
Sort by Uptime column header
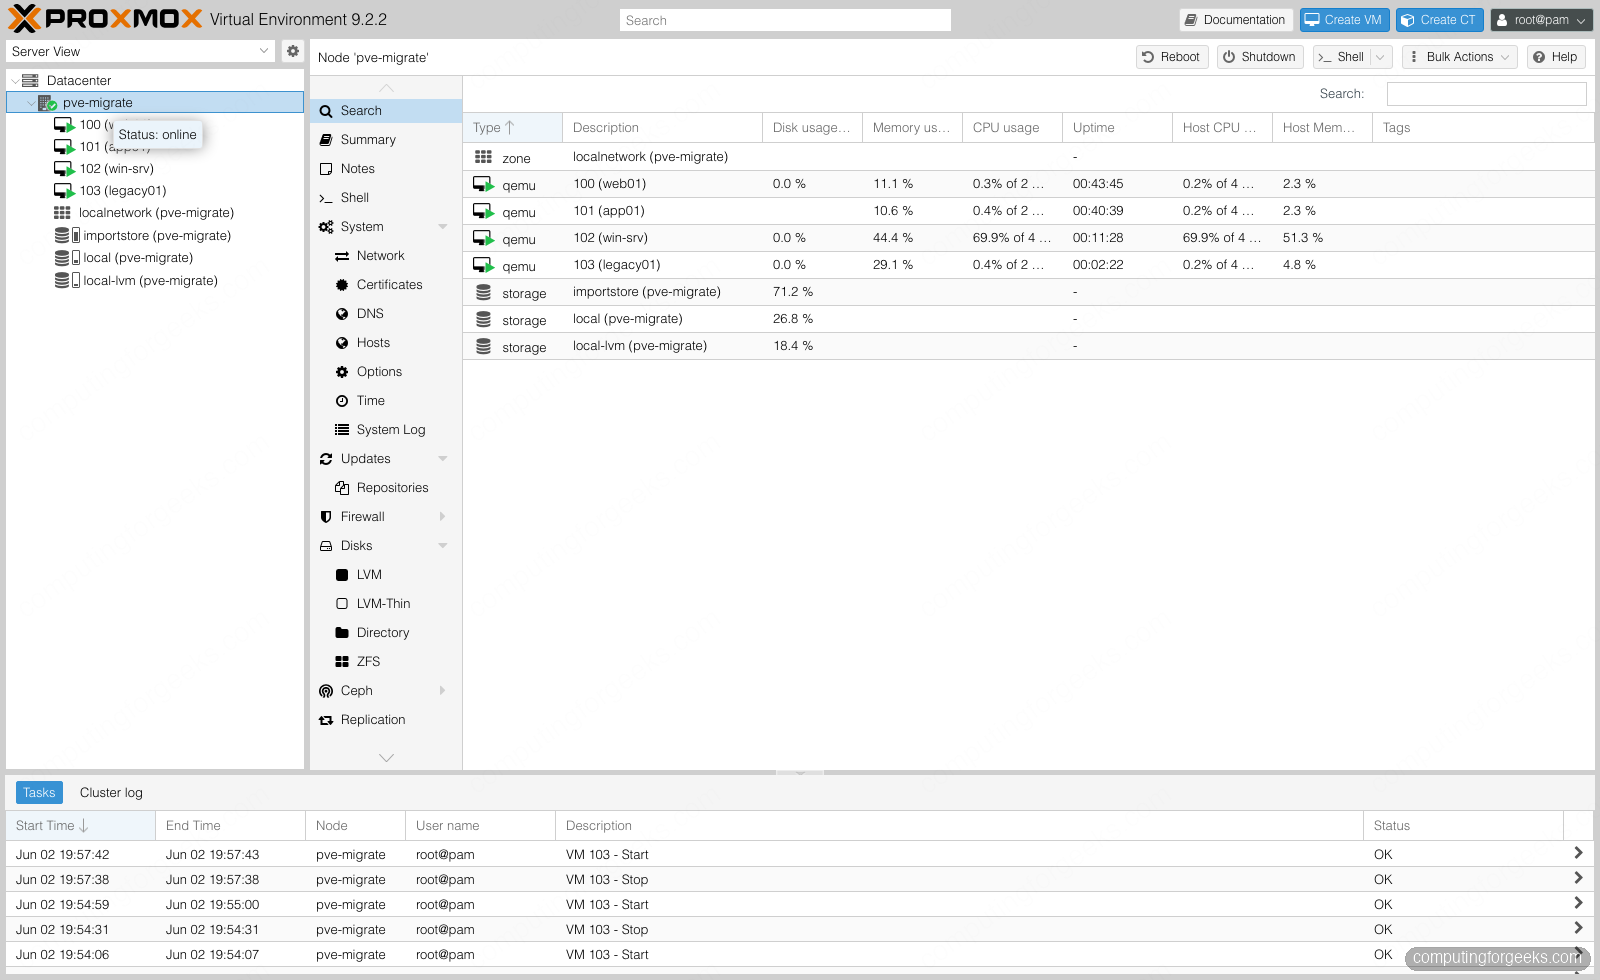point(1117,128)
